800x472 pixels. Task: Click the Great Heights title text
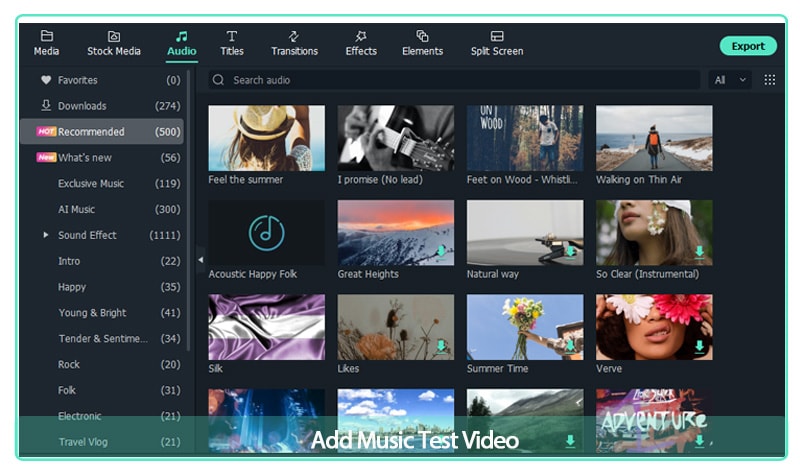tap(368, 274)
